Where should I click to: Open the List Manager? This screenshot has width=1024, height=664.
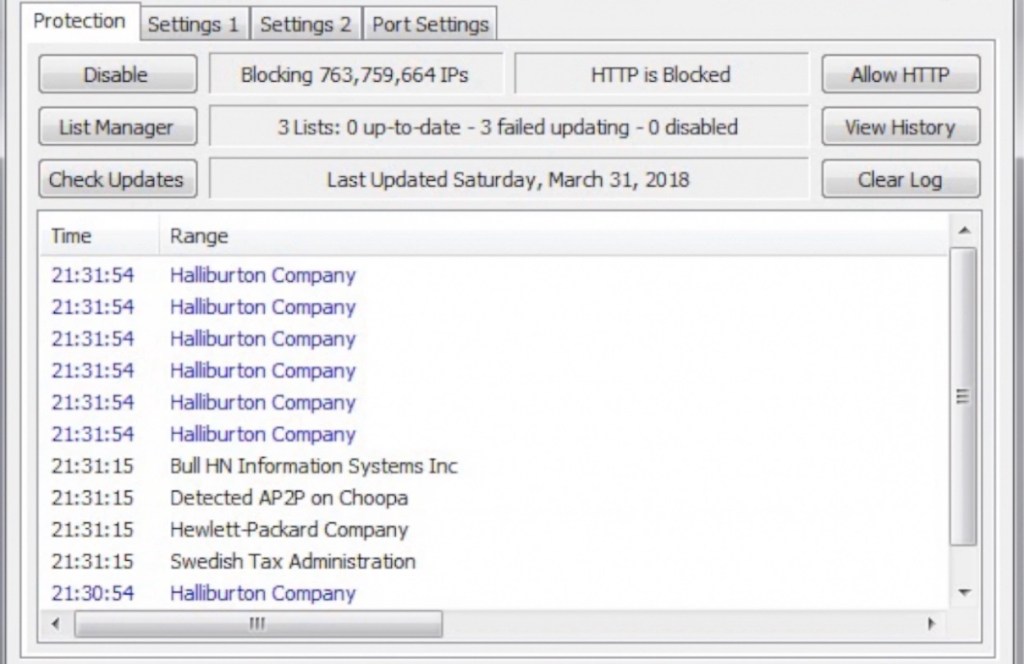pyautogui.click(x=117, y=127)
